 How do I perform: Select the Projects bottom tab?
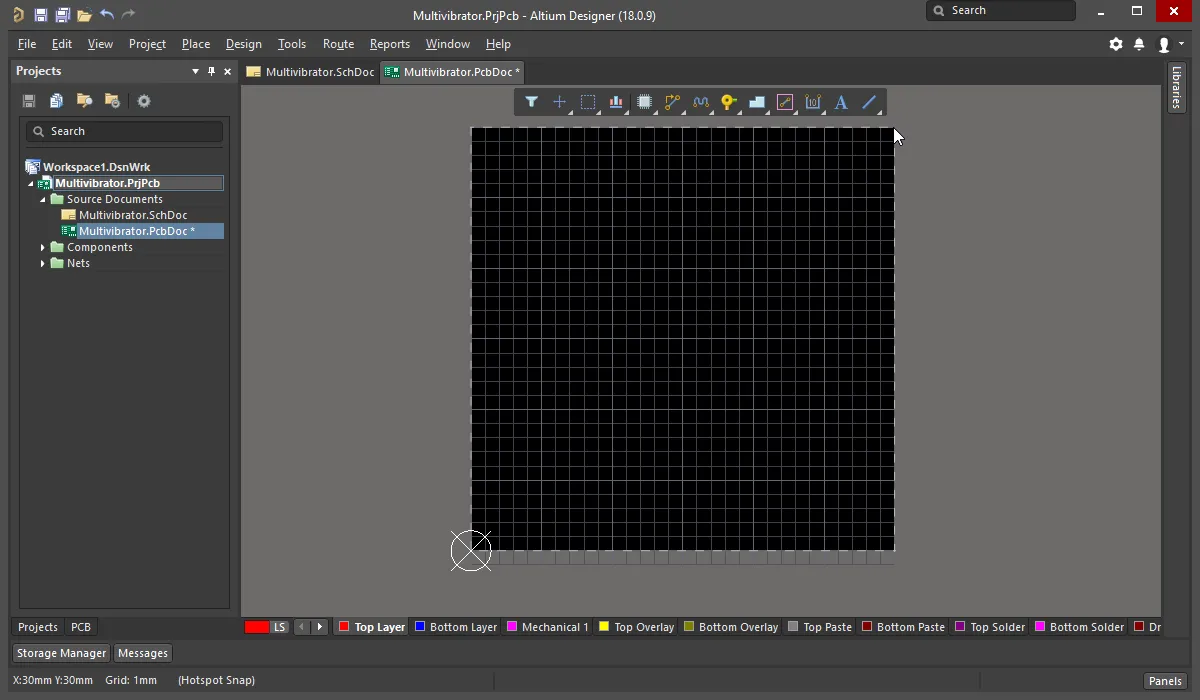pos(38,627)
